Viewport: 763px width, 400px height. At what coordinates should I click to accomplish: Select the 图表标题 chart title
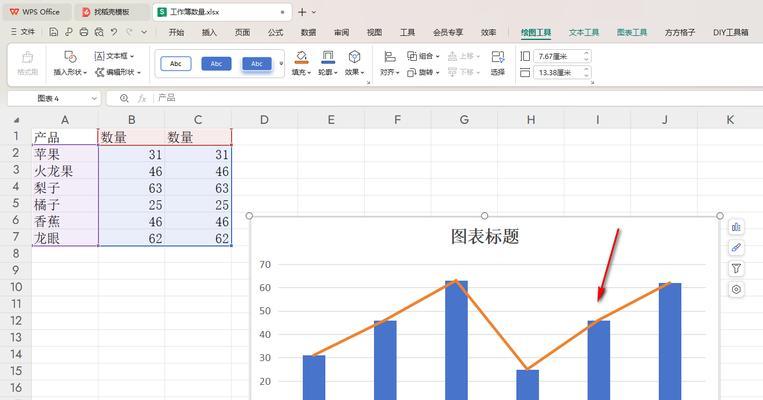click(485, 236)
